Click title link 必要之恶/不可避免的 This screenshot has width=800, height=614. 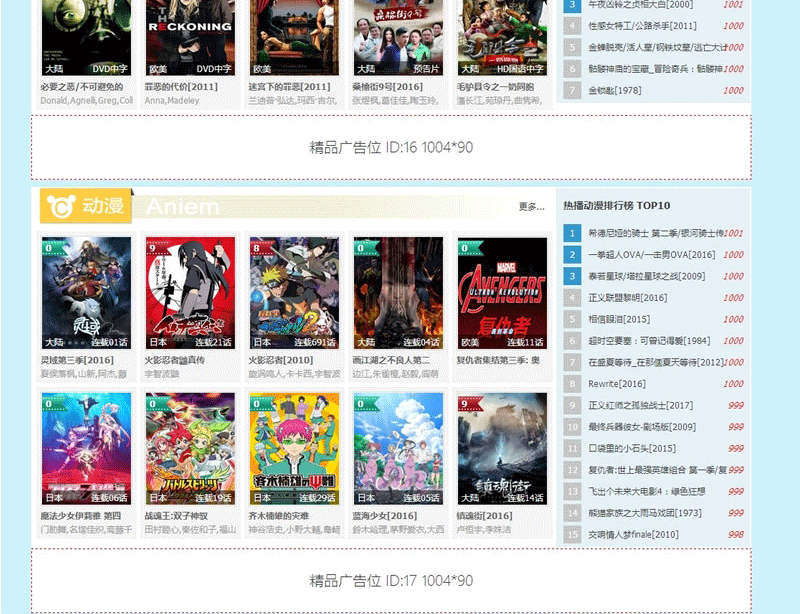(x=82, y=87)
